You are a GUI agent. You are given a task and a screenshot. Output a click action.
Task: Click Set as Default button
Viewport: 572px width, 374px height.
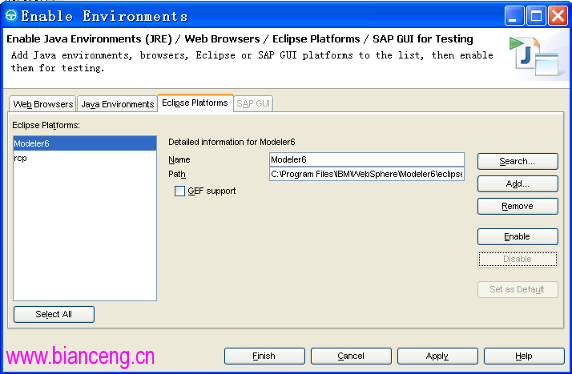point(517,289)
